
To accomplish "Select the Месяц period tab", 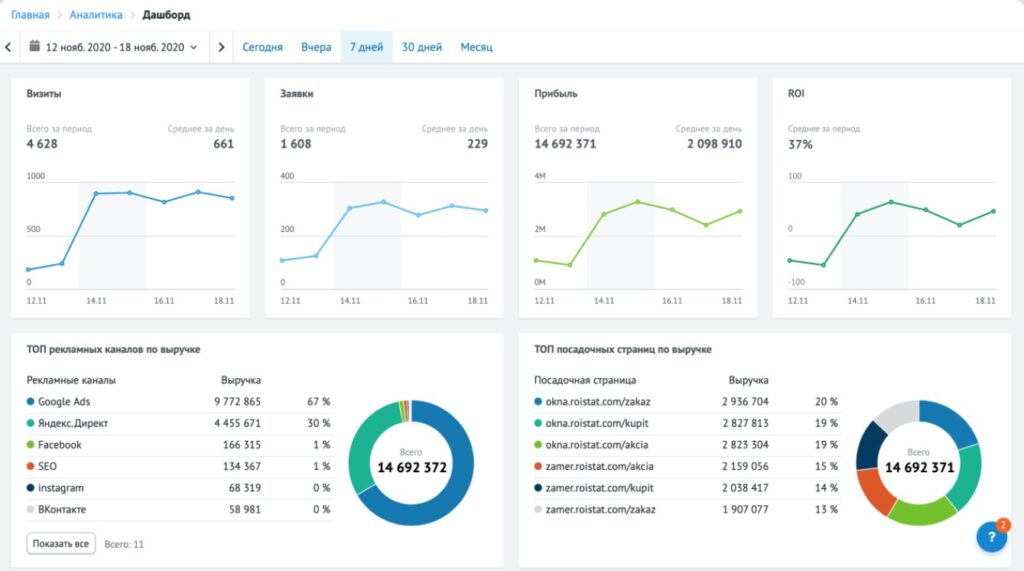I will click(x=477, y=47).
